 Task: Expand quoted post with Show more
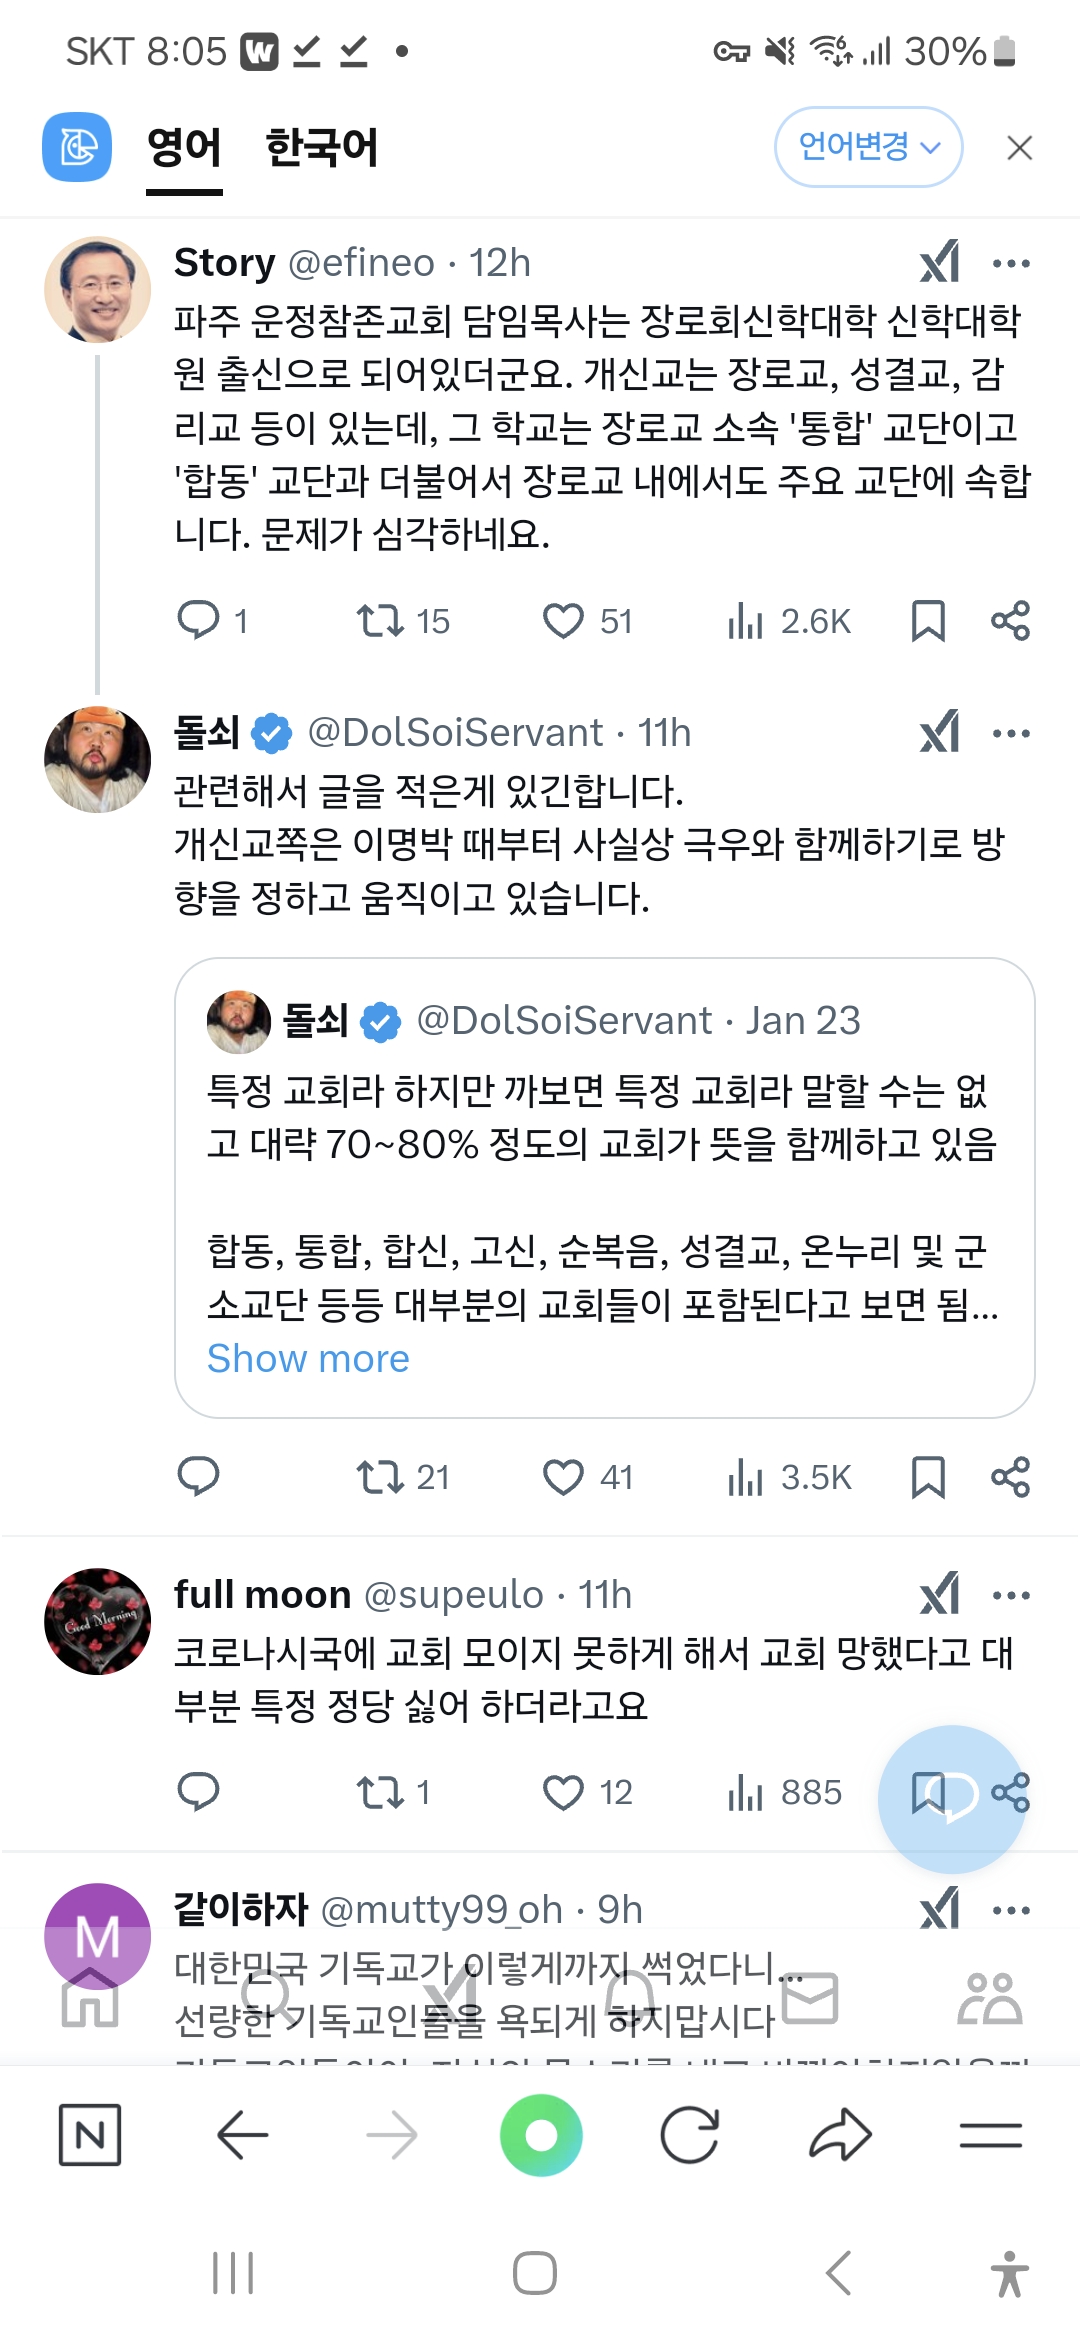point(308,1359)
